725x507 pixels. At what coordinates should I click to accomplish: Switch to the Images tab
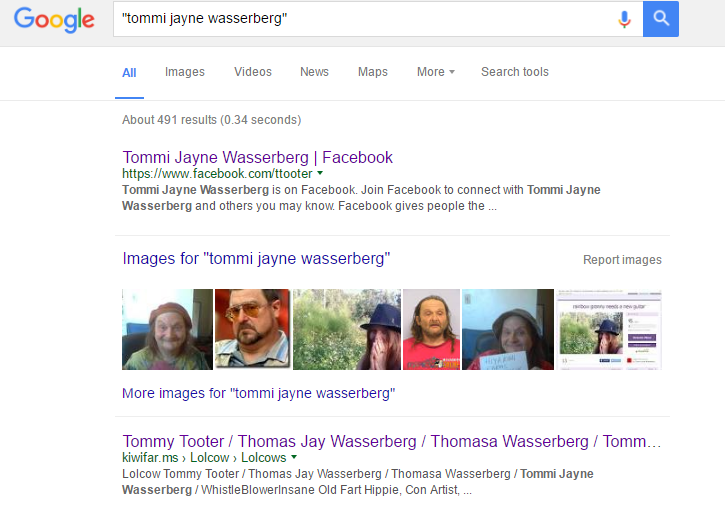tap(184, 72)
